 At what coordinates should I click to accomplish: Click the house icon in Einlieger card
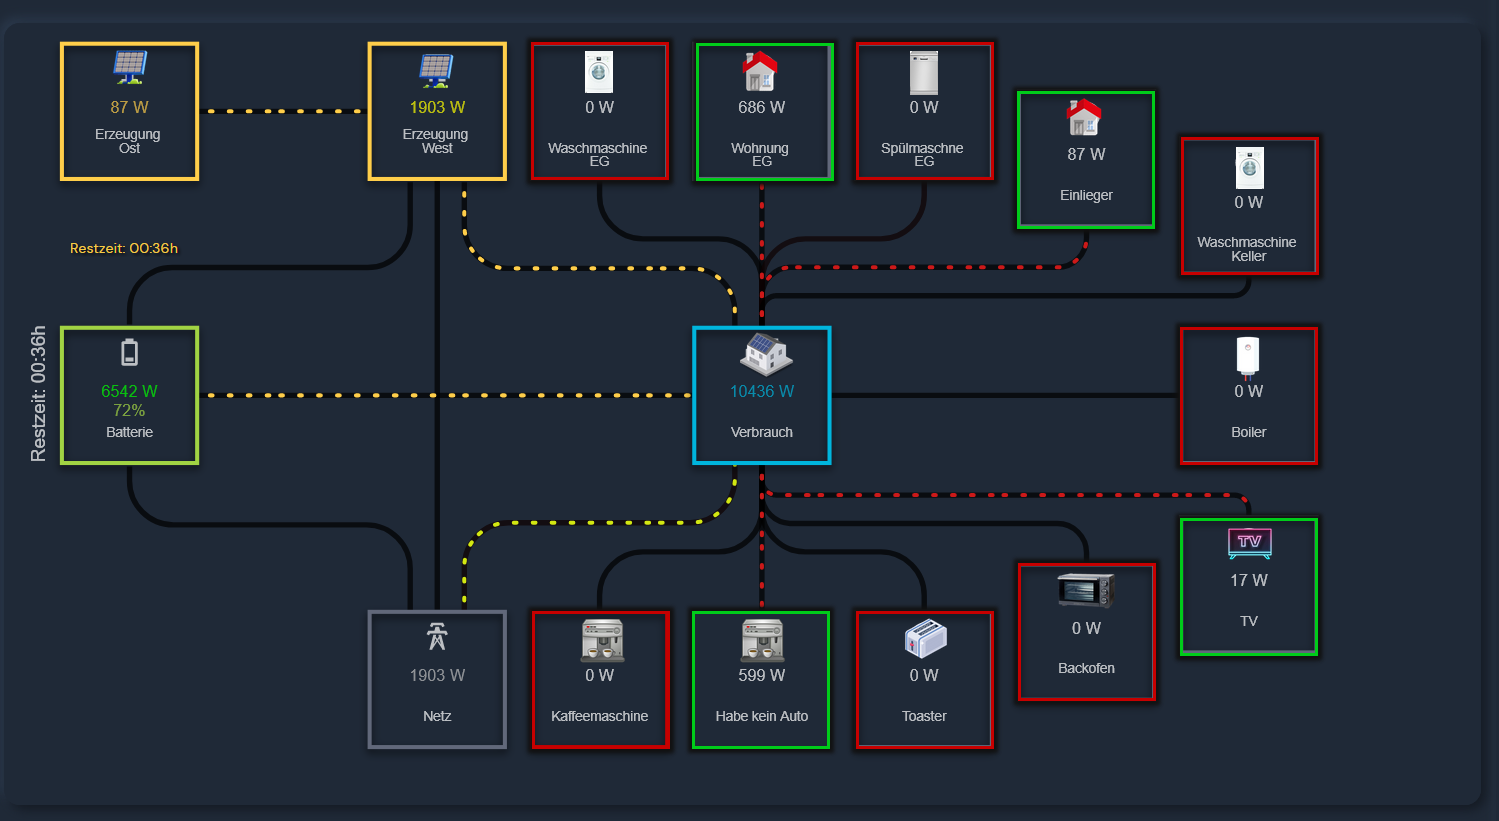coord(1085,118)
